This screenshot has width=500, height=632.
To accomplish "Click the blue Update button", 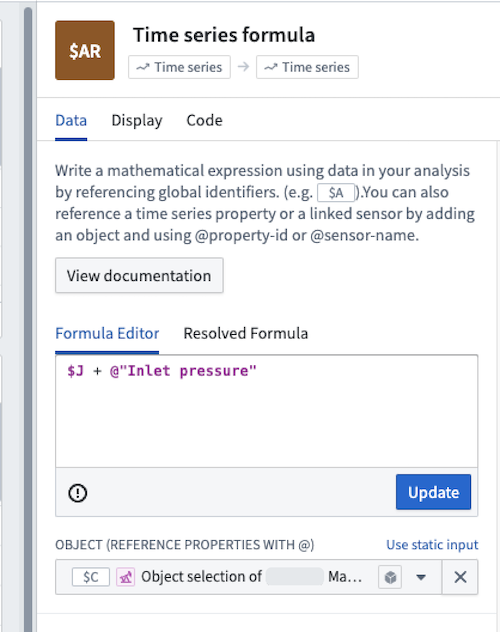I will tap(433, 492).
